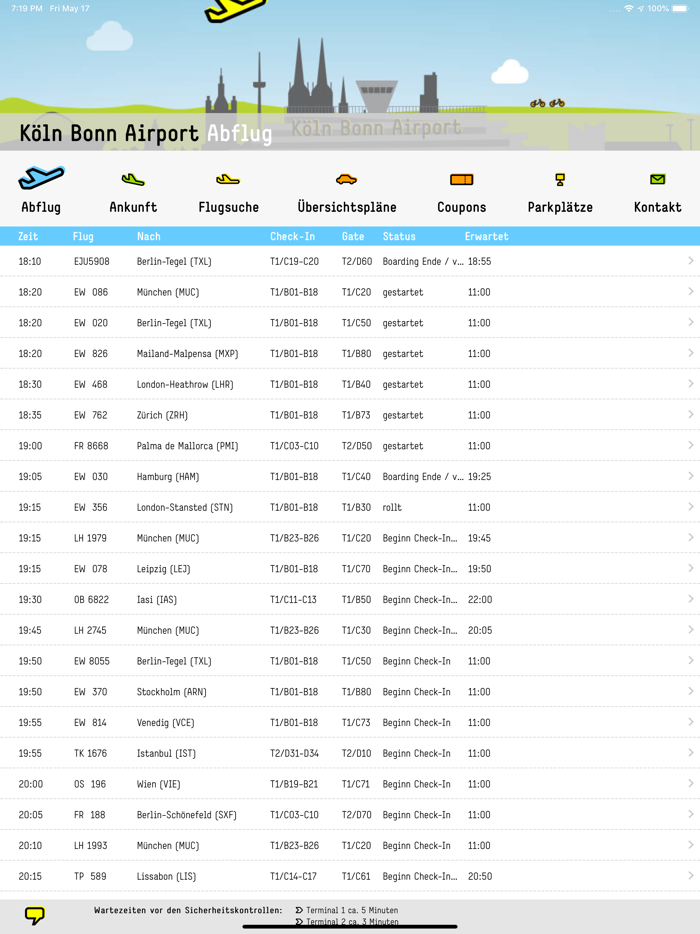Expand flight EW 826 Mailand chevron
Viewport: 700px width, 934px height.
click(x=690, y=353)
